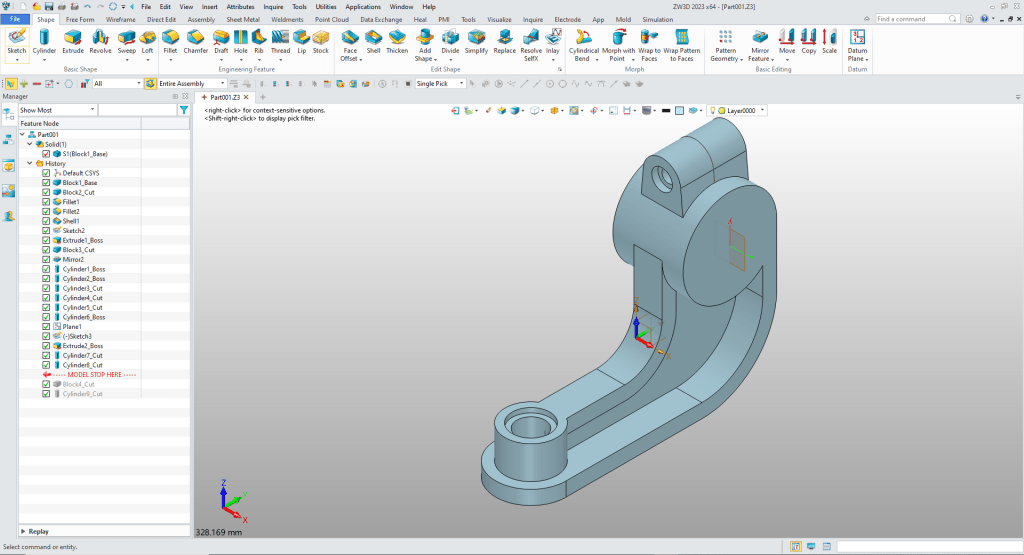Uncheck the Fillet1 feature checkbox
The height and width of the screenshot is (555, 1024).
point(46,202)
